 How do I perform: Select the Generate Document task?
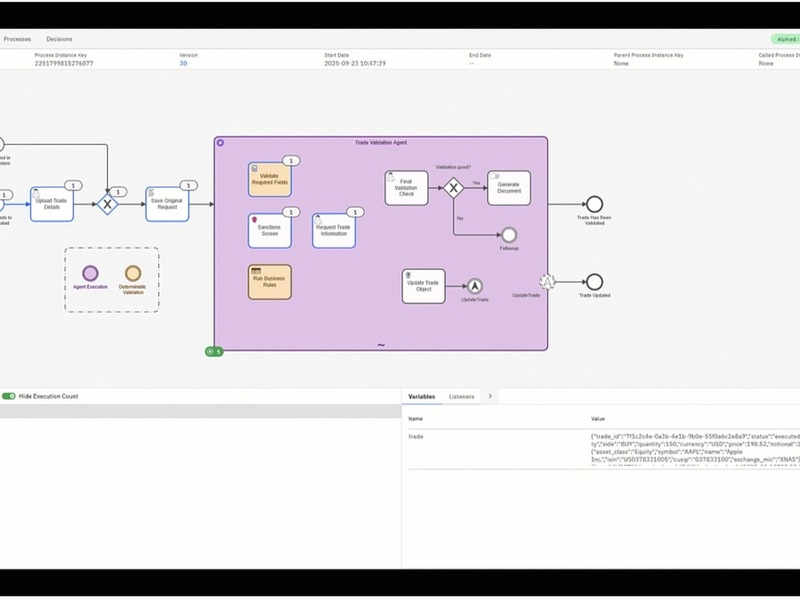click(x=508, y=188)
